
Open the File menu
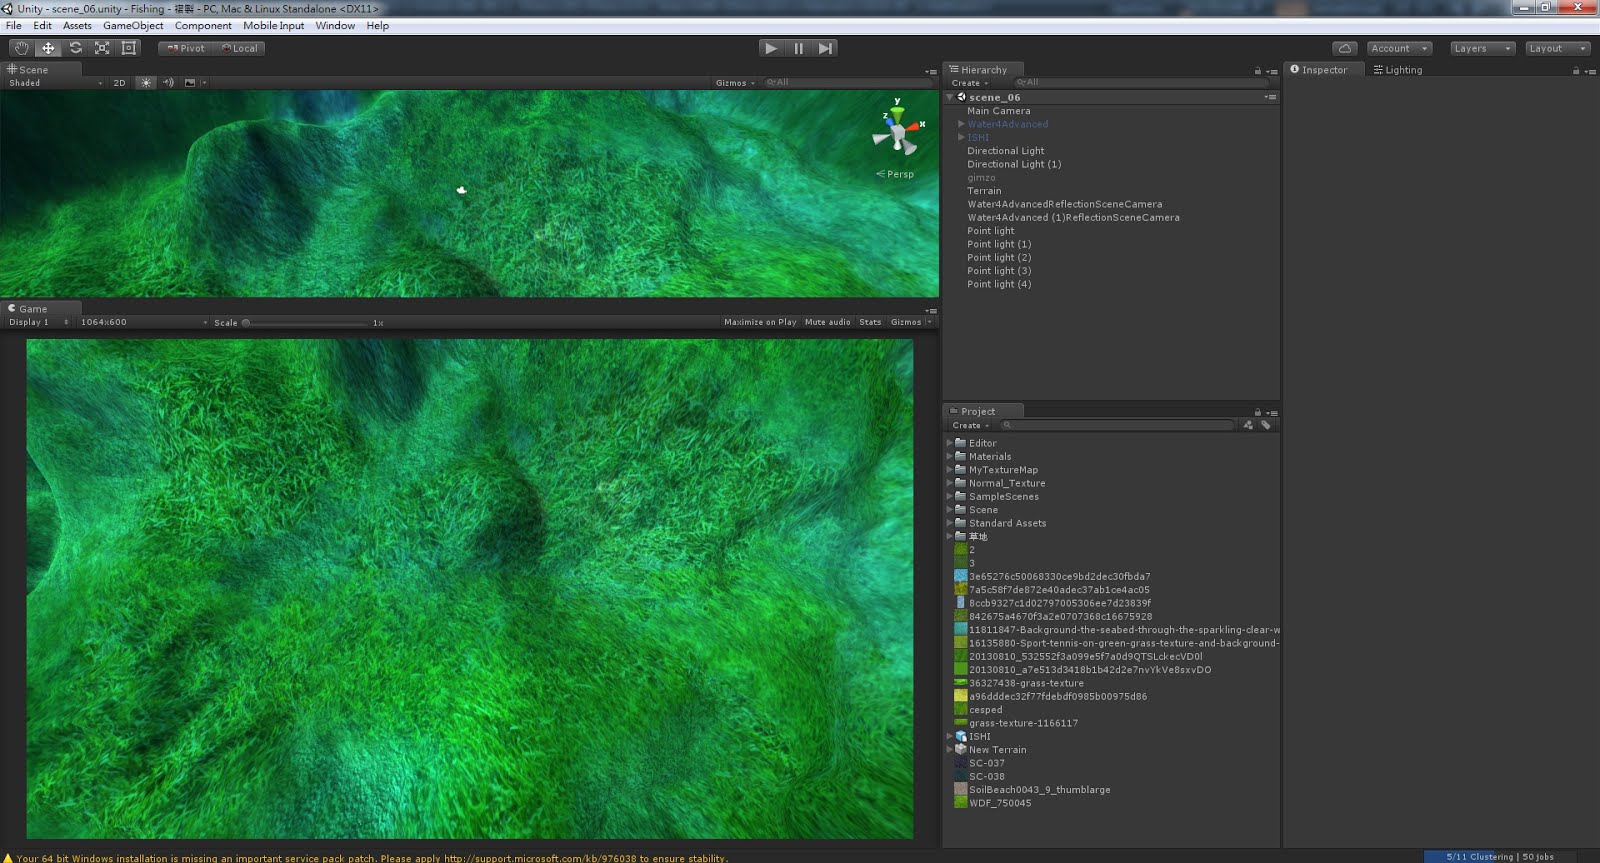click(x=14, y=26)
